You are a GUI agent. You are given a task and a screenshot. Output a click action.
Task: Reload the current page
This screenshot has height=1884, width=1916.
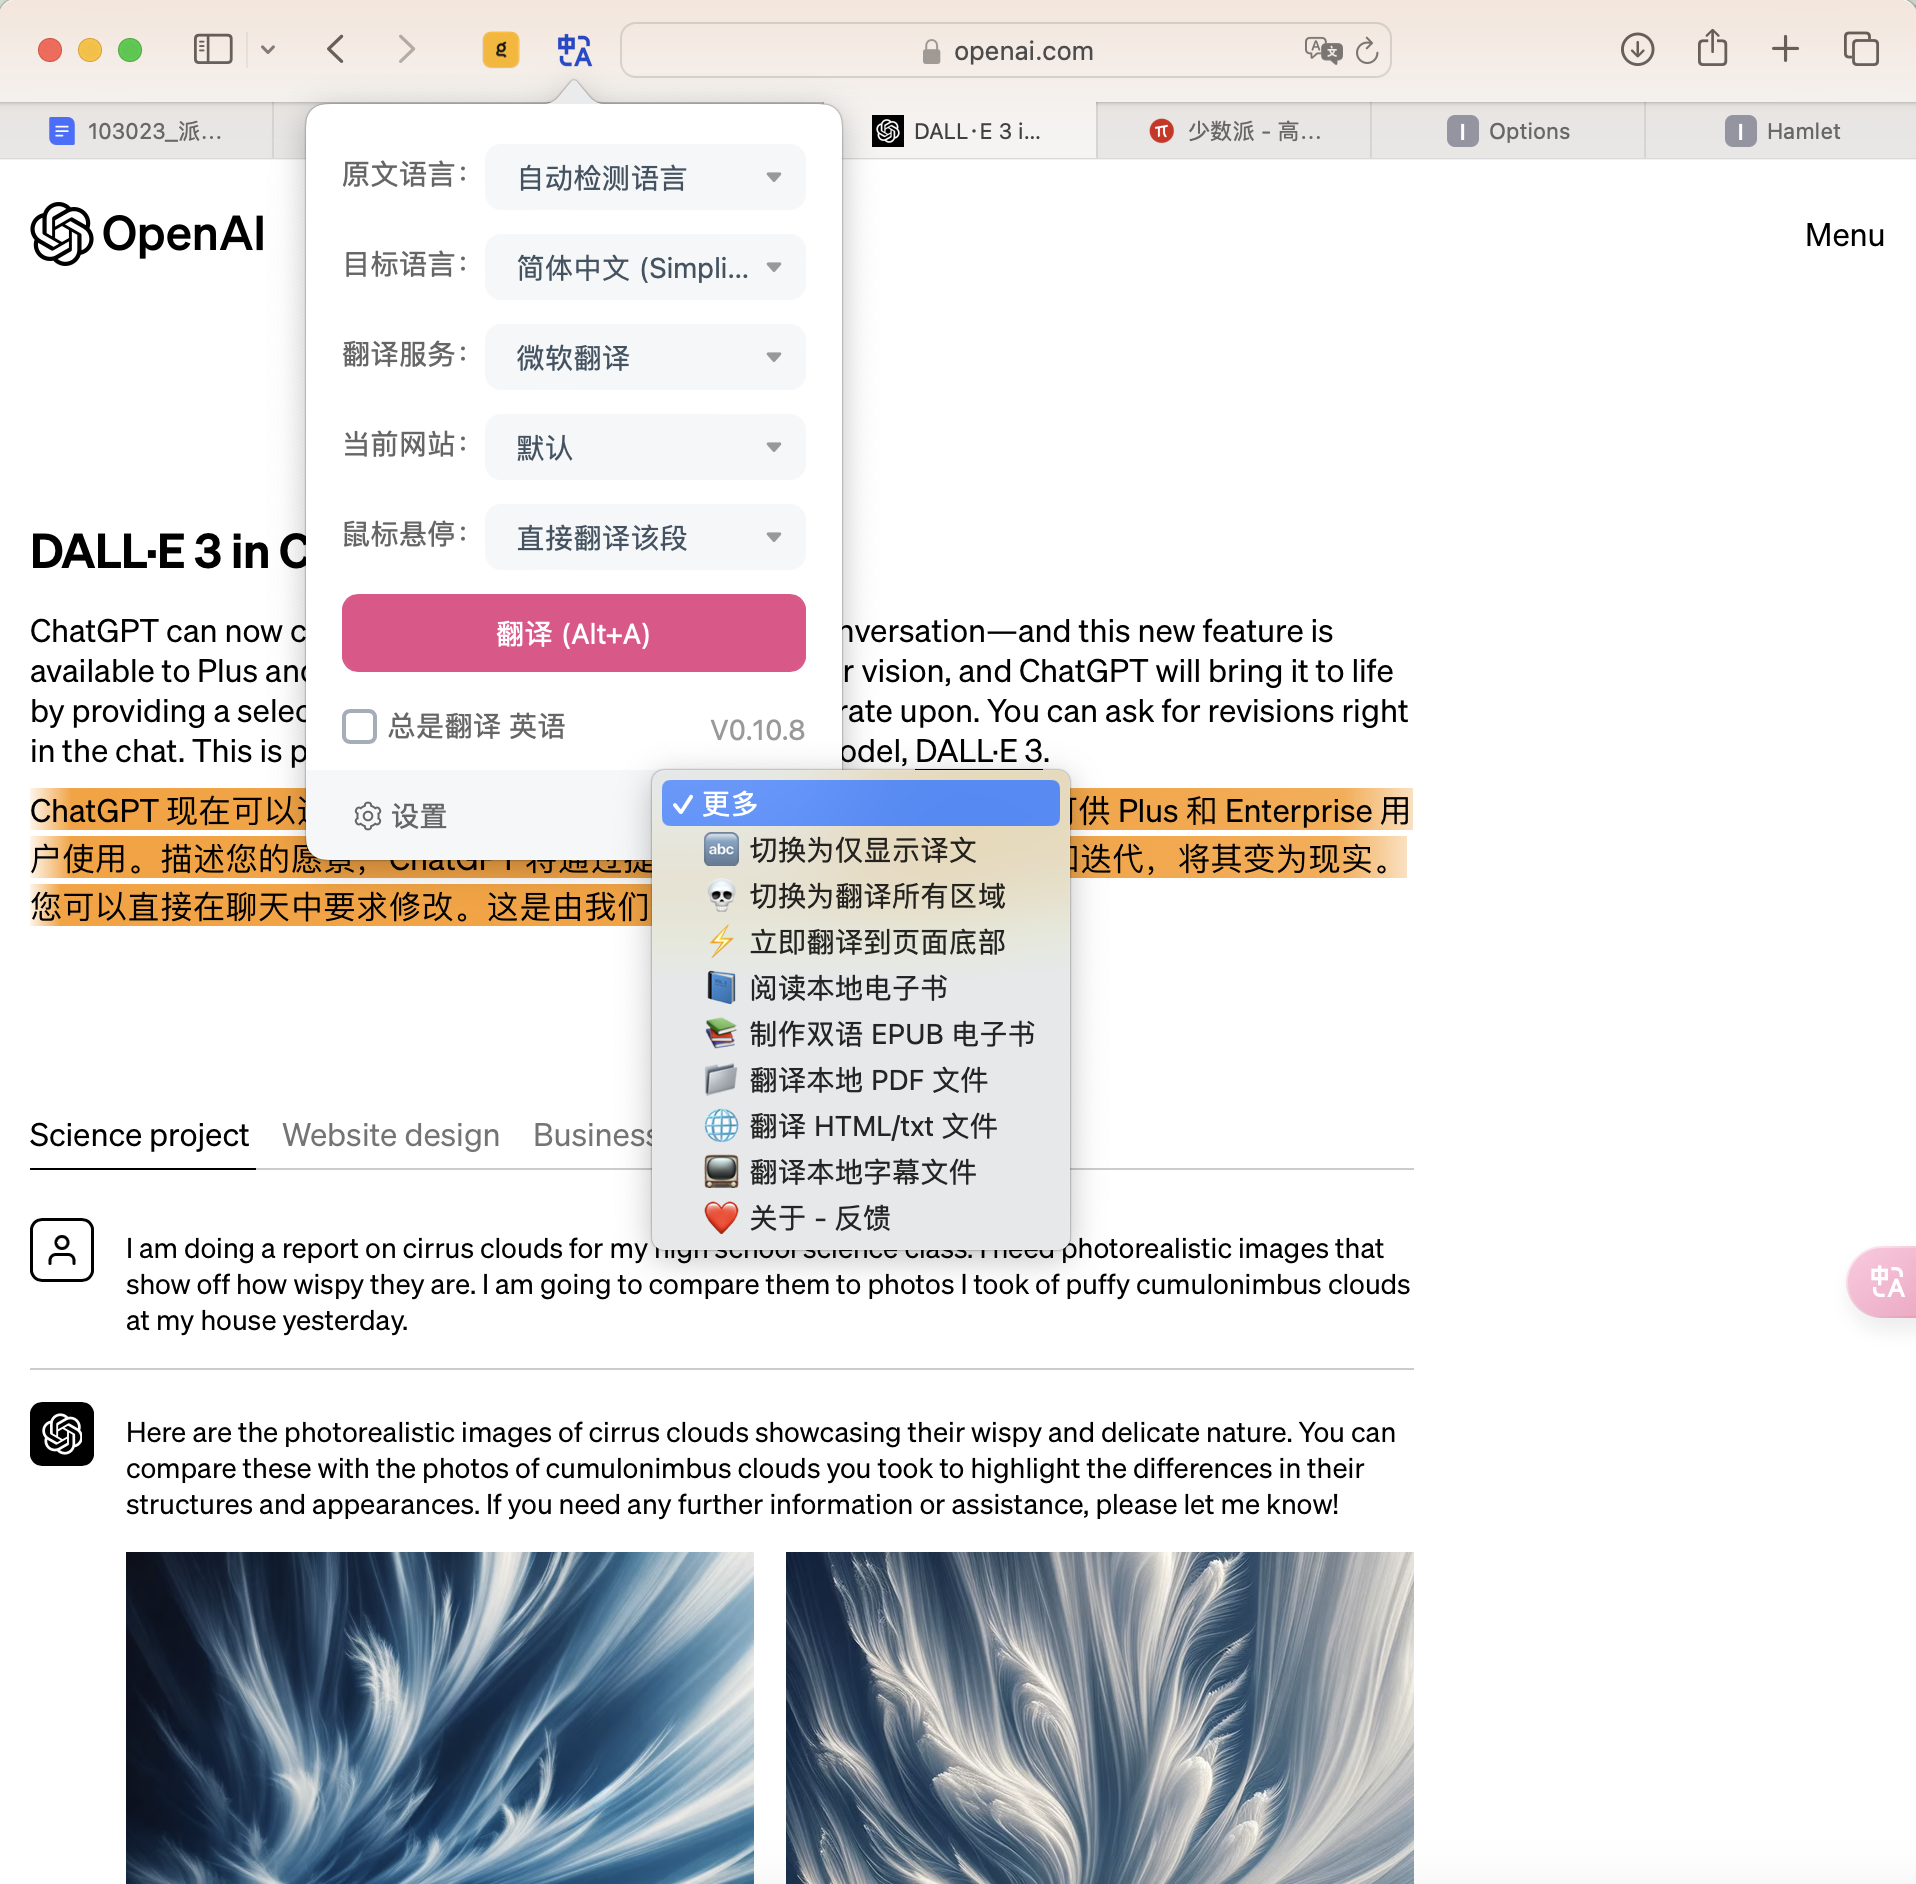(1367, 50)
